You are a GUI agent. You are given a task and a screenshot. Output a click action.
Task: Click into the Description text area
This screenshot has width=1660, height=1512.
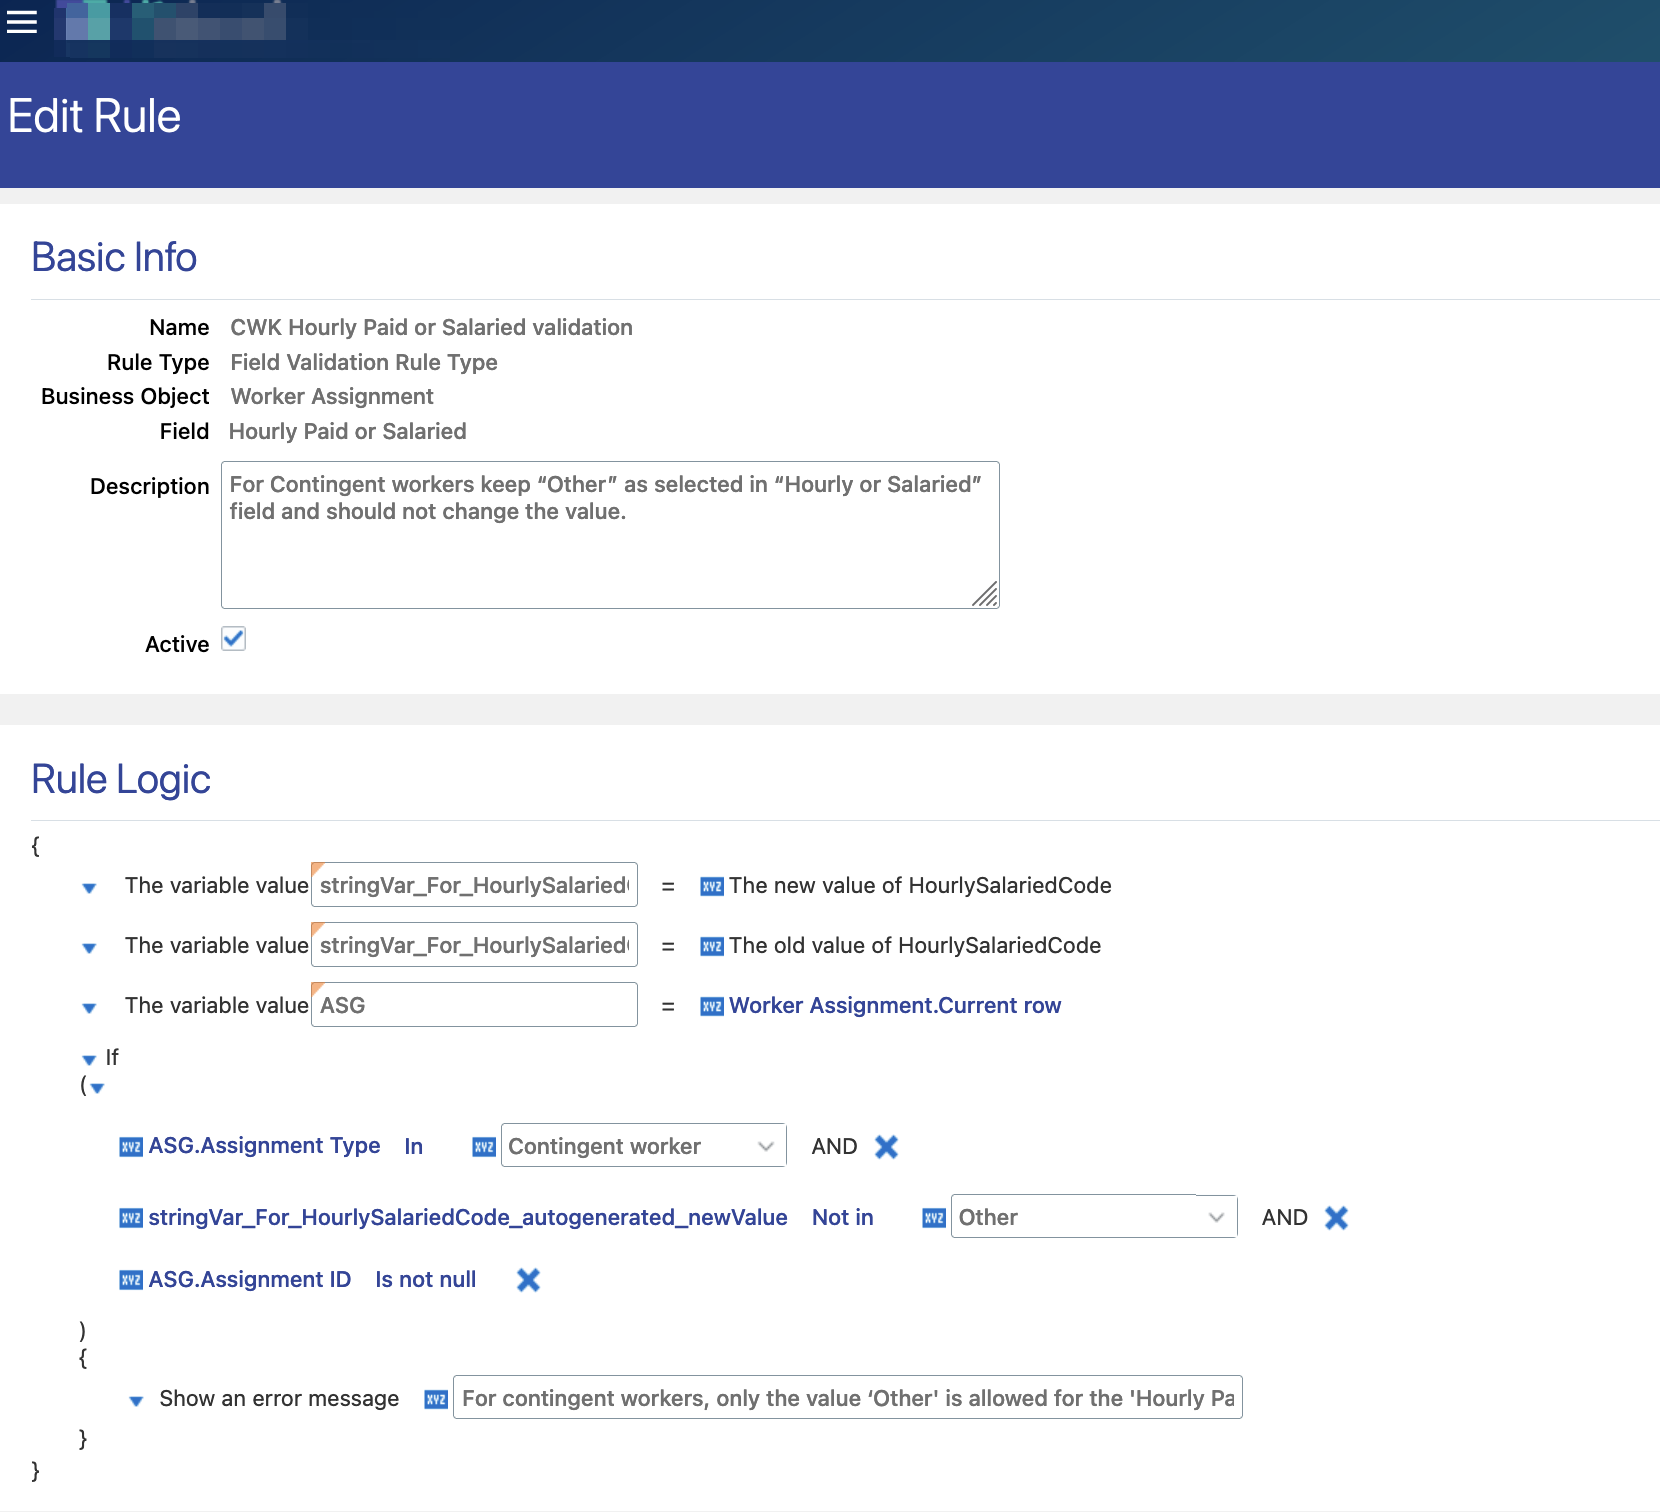[610, 535]
